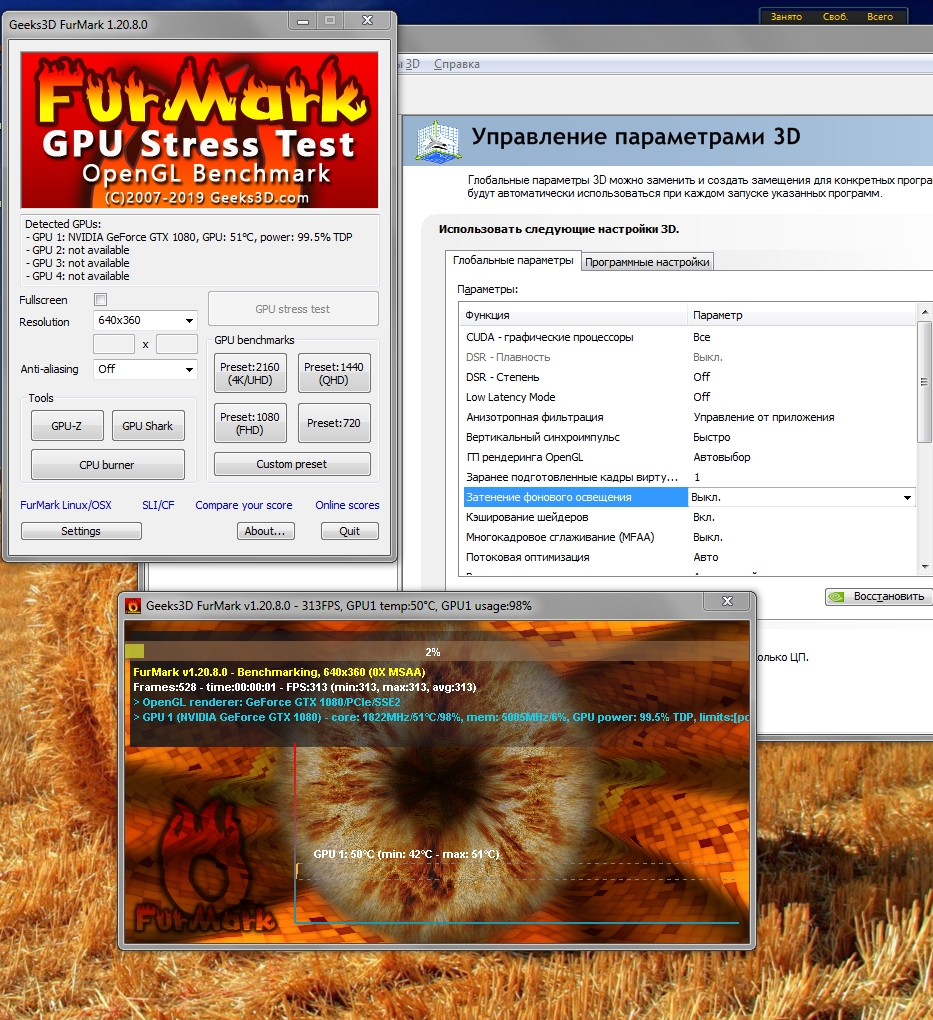Select CUDA - графические процессоры row

688,337
